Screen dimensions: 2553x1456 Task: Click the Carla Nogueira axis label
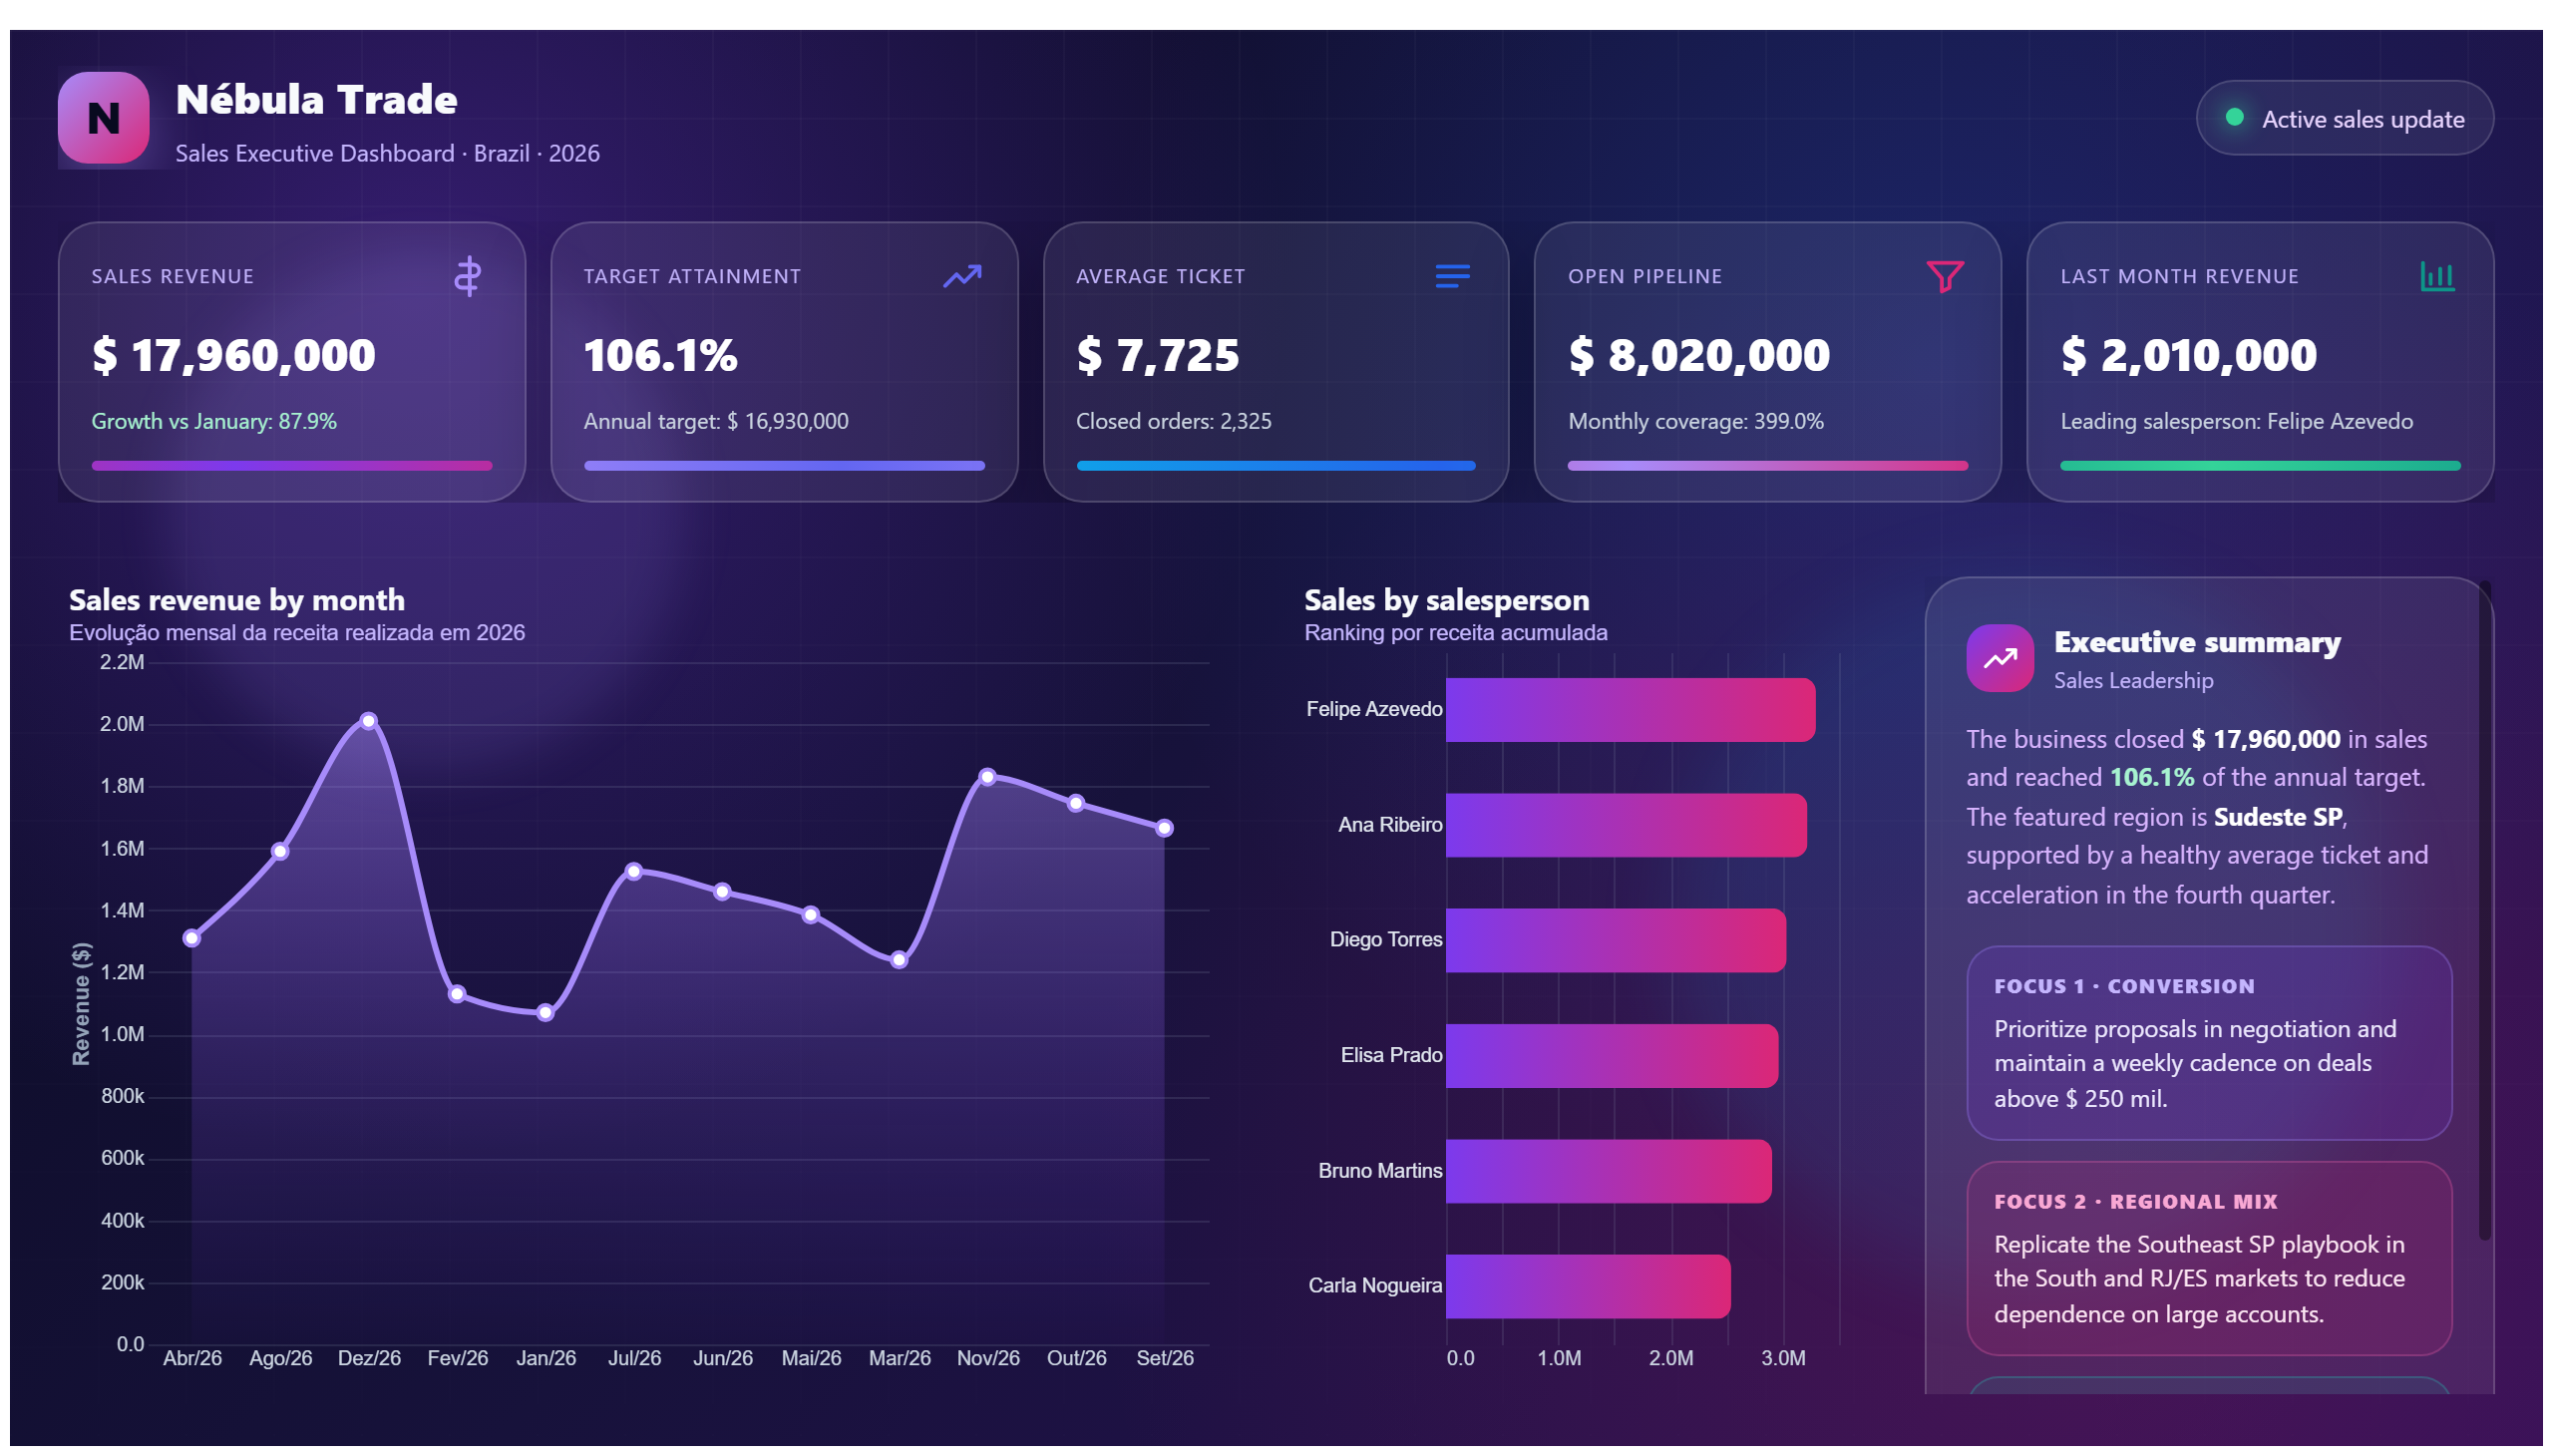pyautogui.click(x=1375, y=1286)
